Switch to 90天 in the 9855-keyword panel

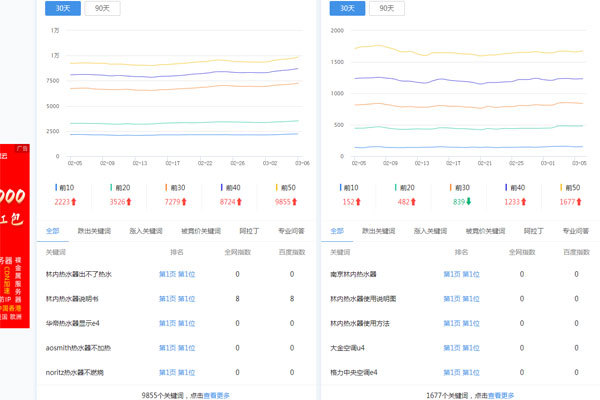[102, 8]
